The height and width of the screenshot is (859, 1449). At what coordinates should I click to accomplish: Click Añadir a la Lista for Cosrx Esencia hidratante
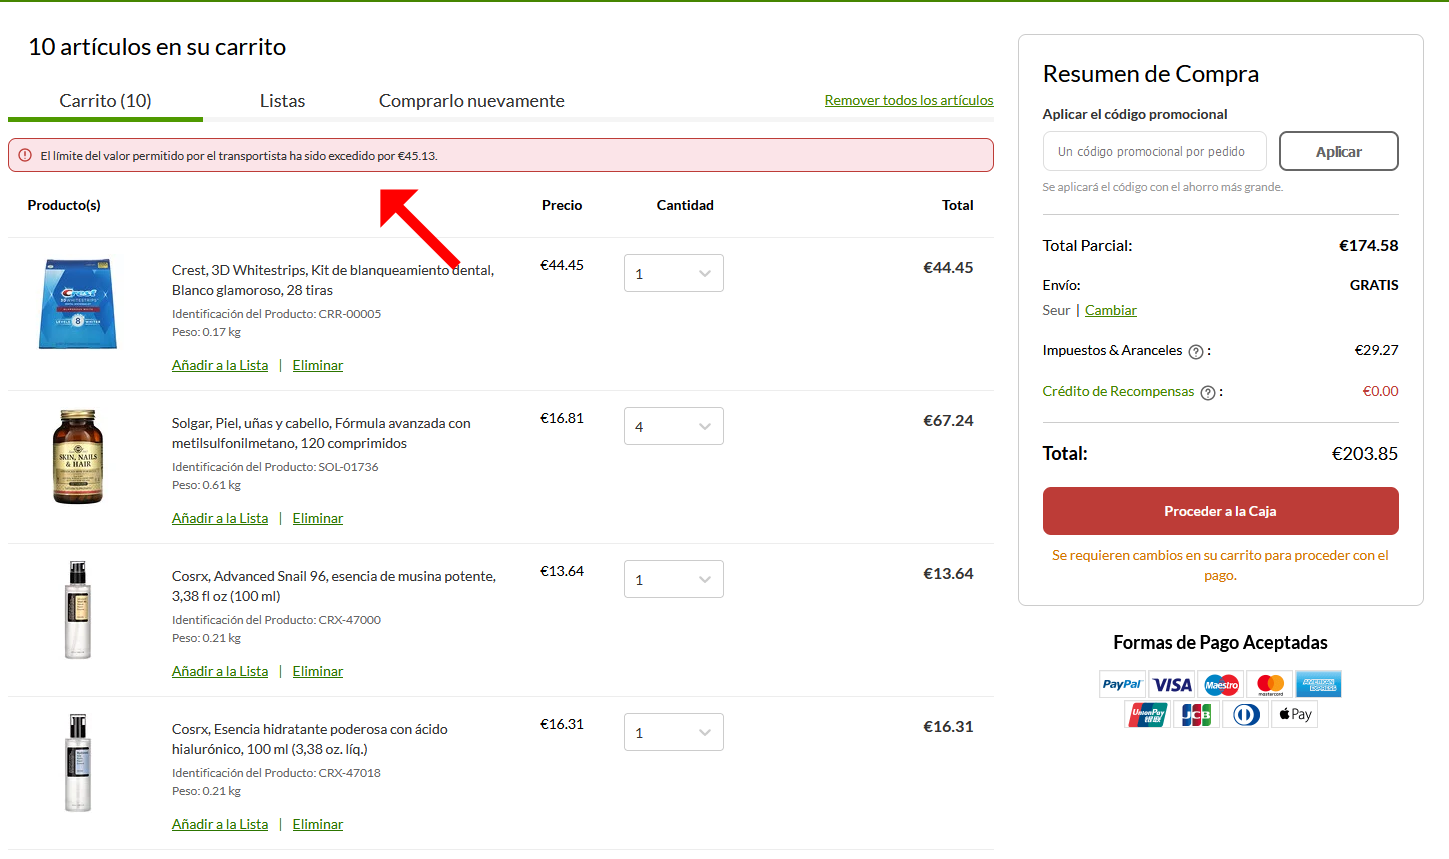tap(220, 824)
